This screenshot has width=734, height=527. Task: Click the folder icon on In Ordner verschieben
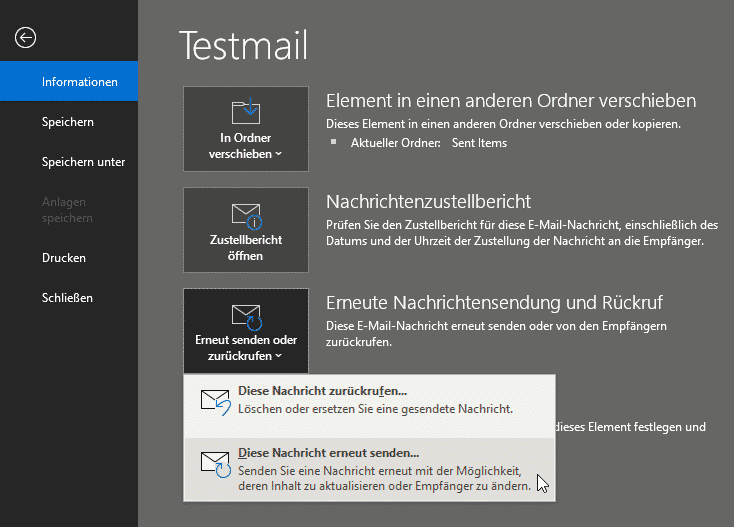pos(245,110)
